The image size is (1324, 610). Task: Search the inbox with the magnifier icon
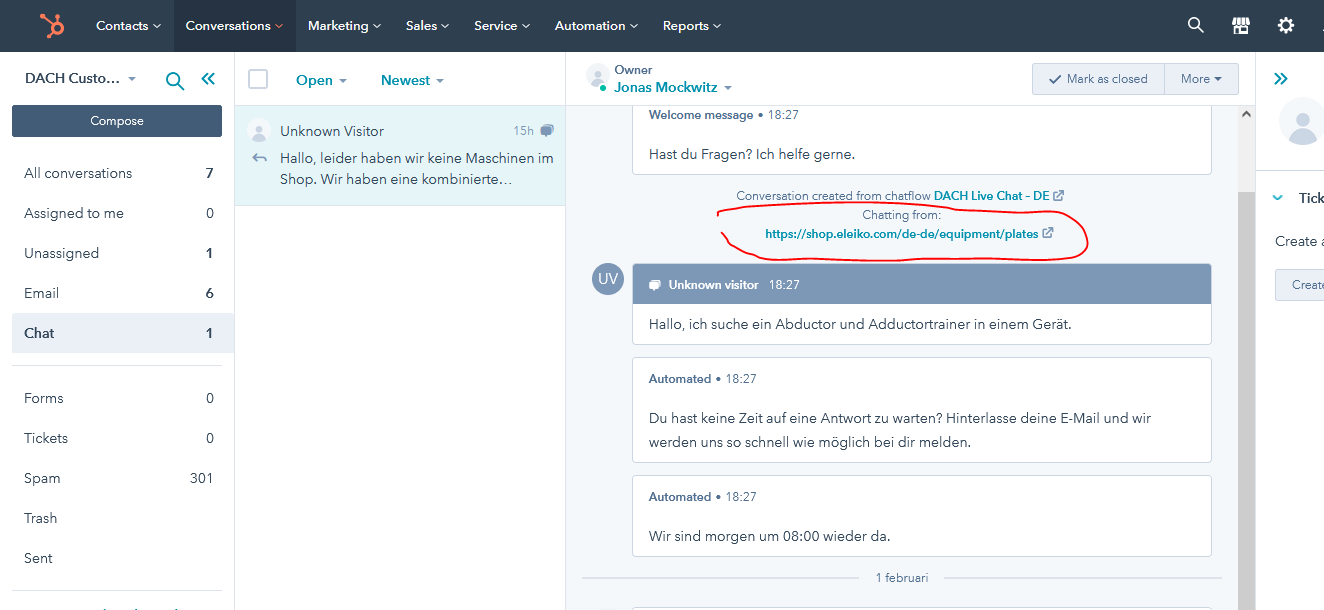point(175,81)
